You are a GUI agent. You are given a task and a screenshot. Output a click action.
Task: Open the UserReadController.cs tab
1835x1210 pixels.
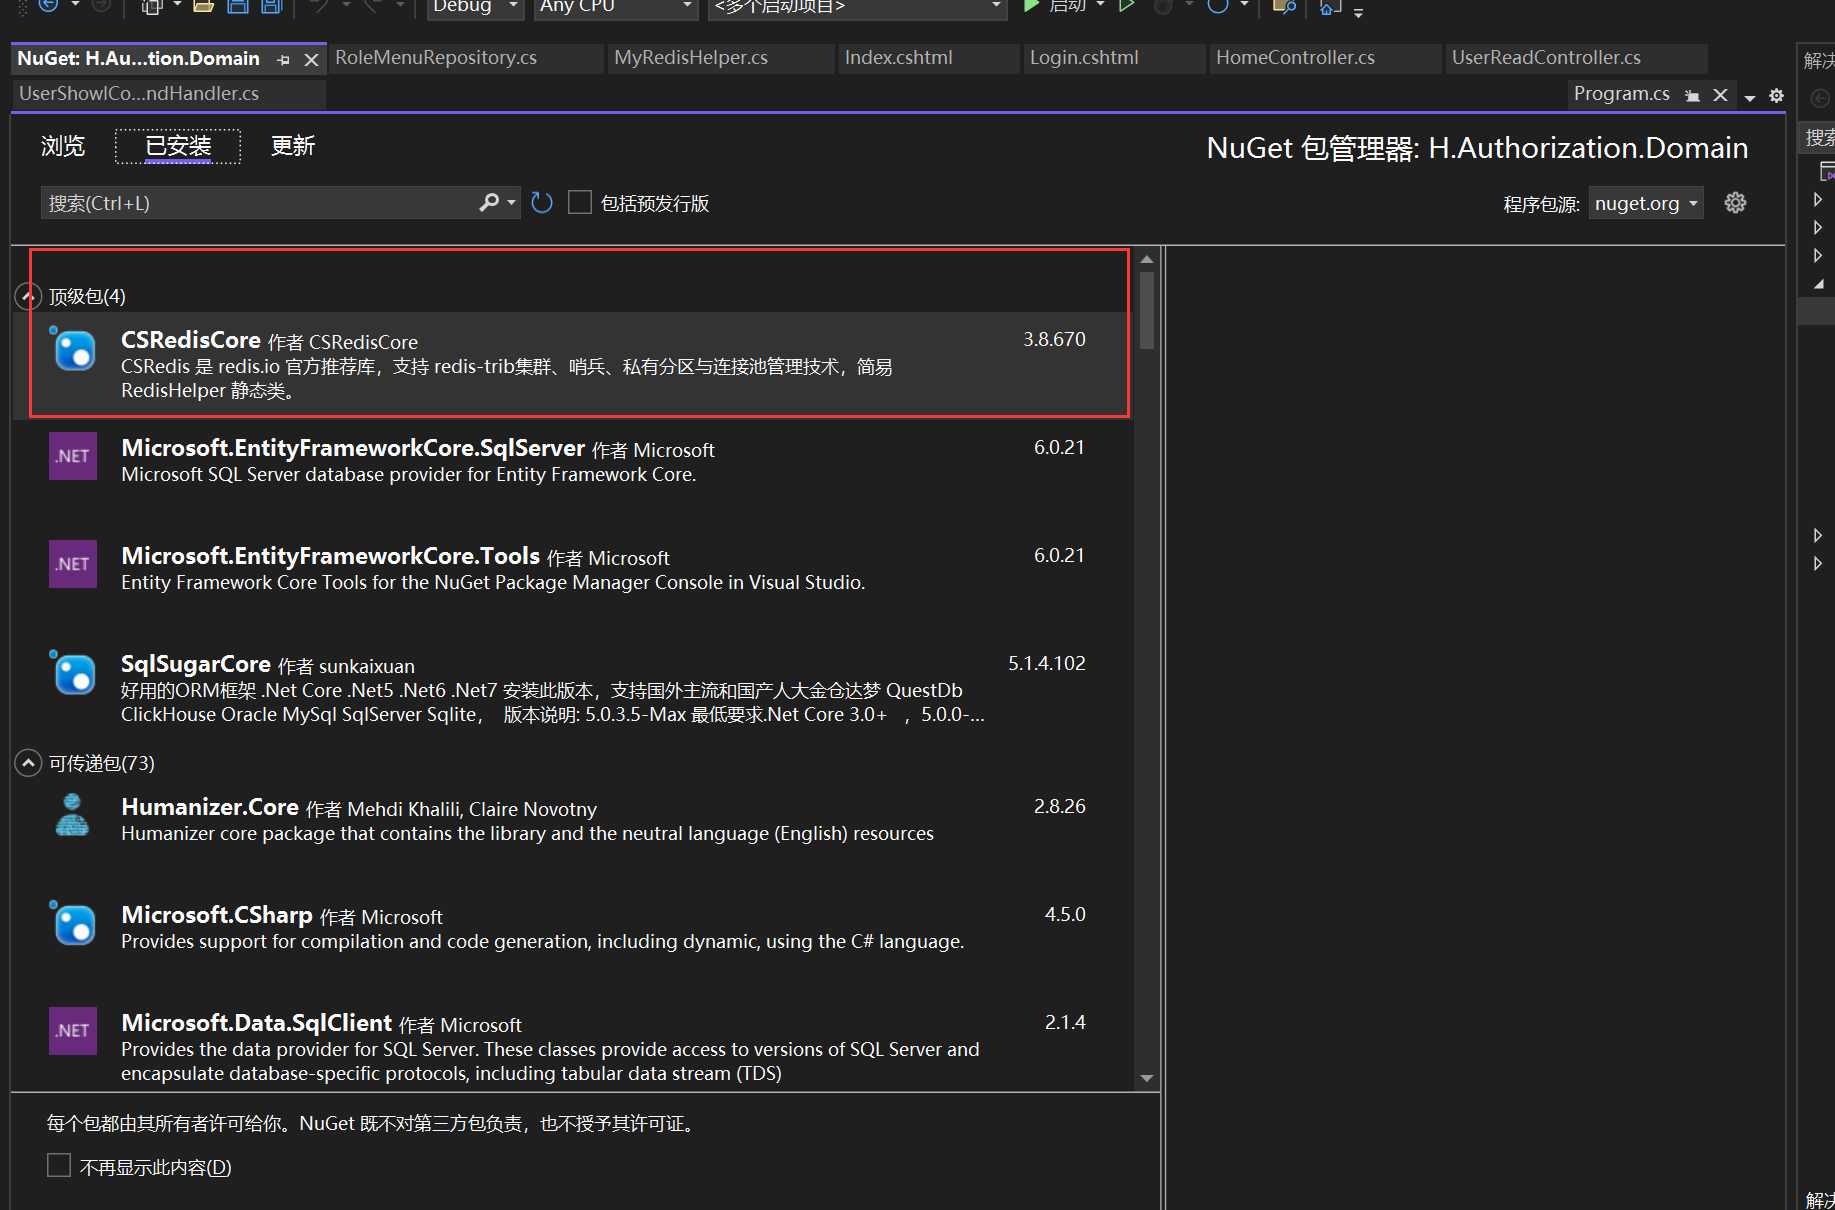1576,58
